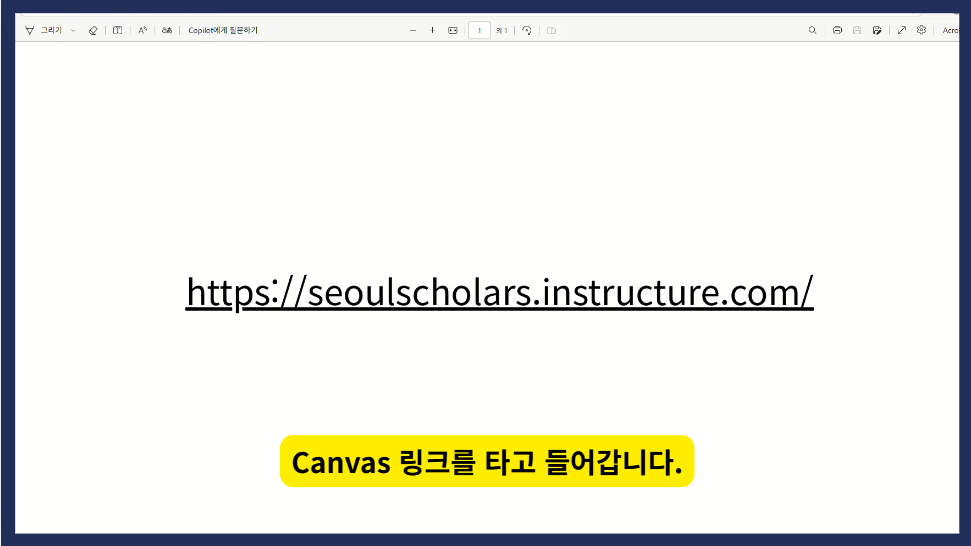Toggle fit to width view
Viewport: 971px width, 546px height.
pyautogui.click(x=453, y=31)
